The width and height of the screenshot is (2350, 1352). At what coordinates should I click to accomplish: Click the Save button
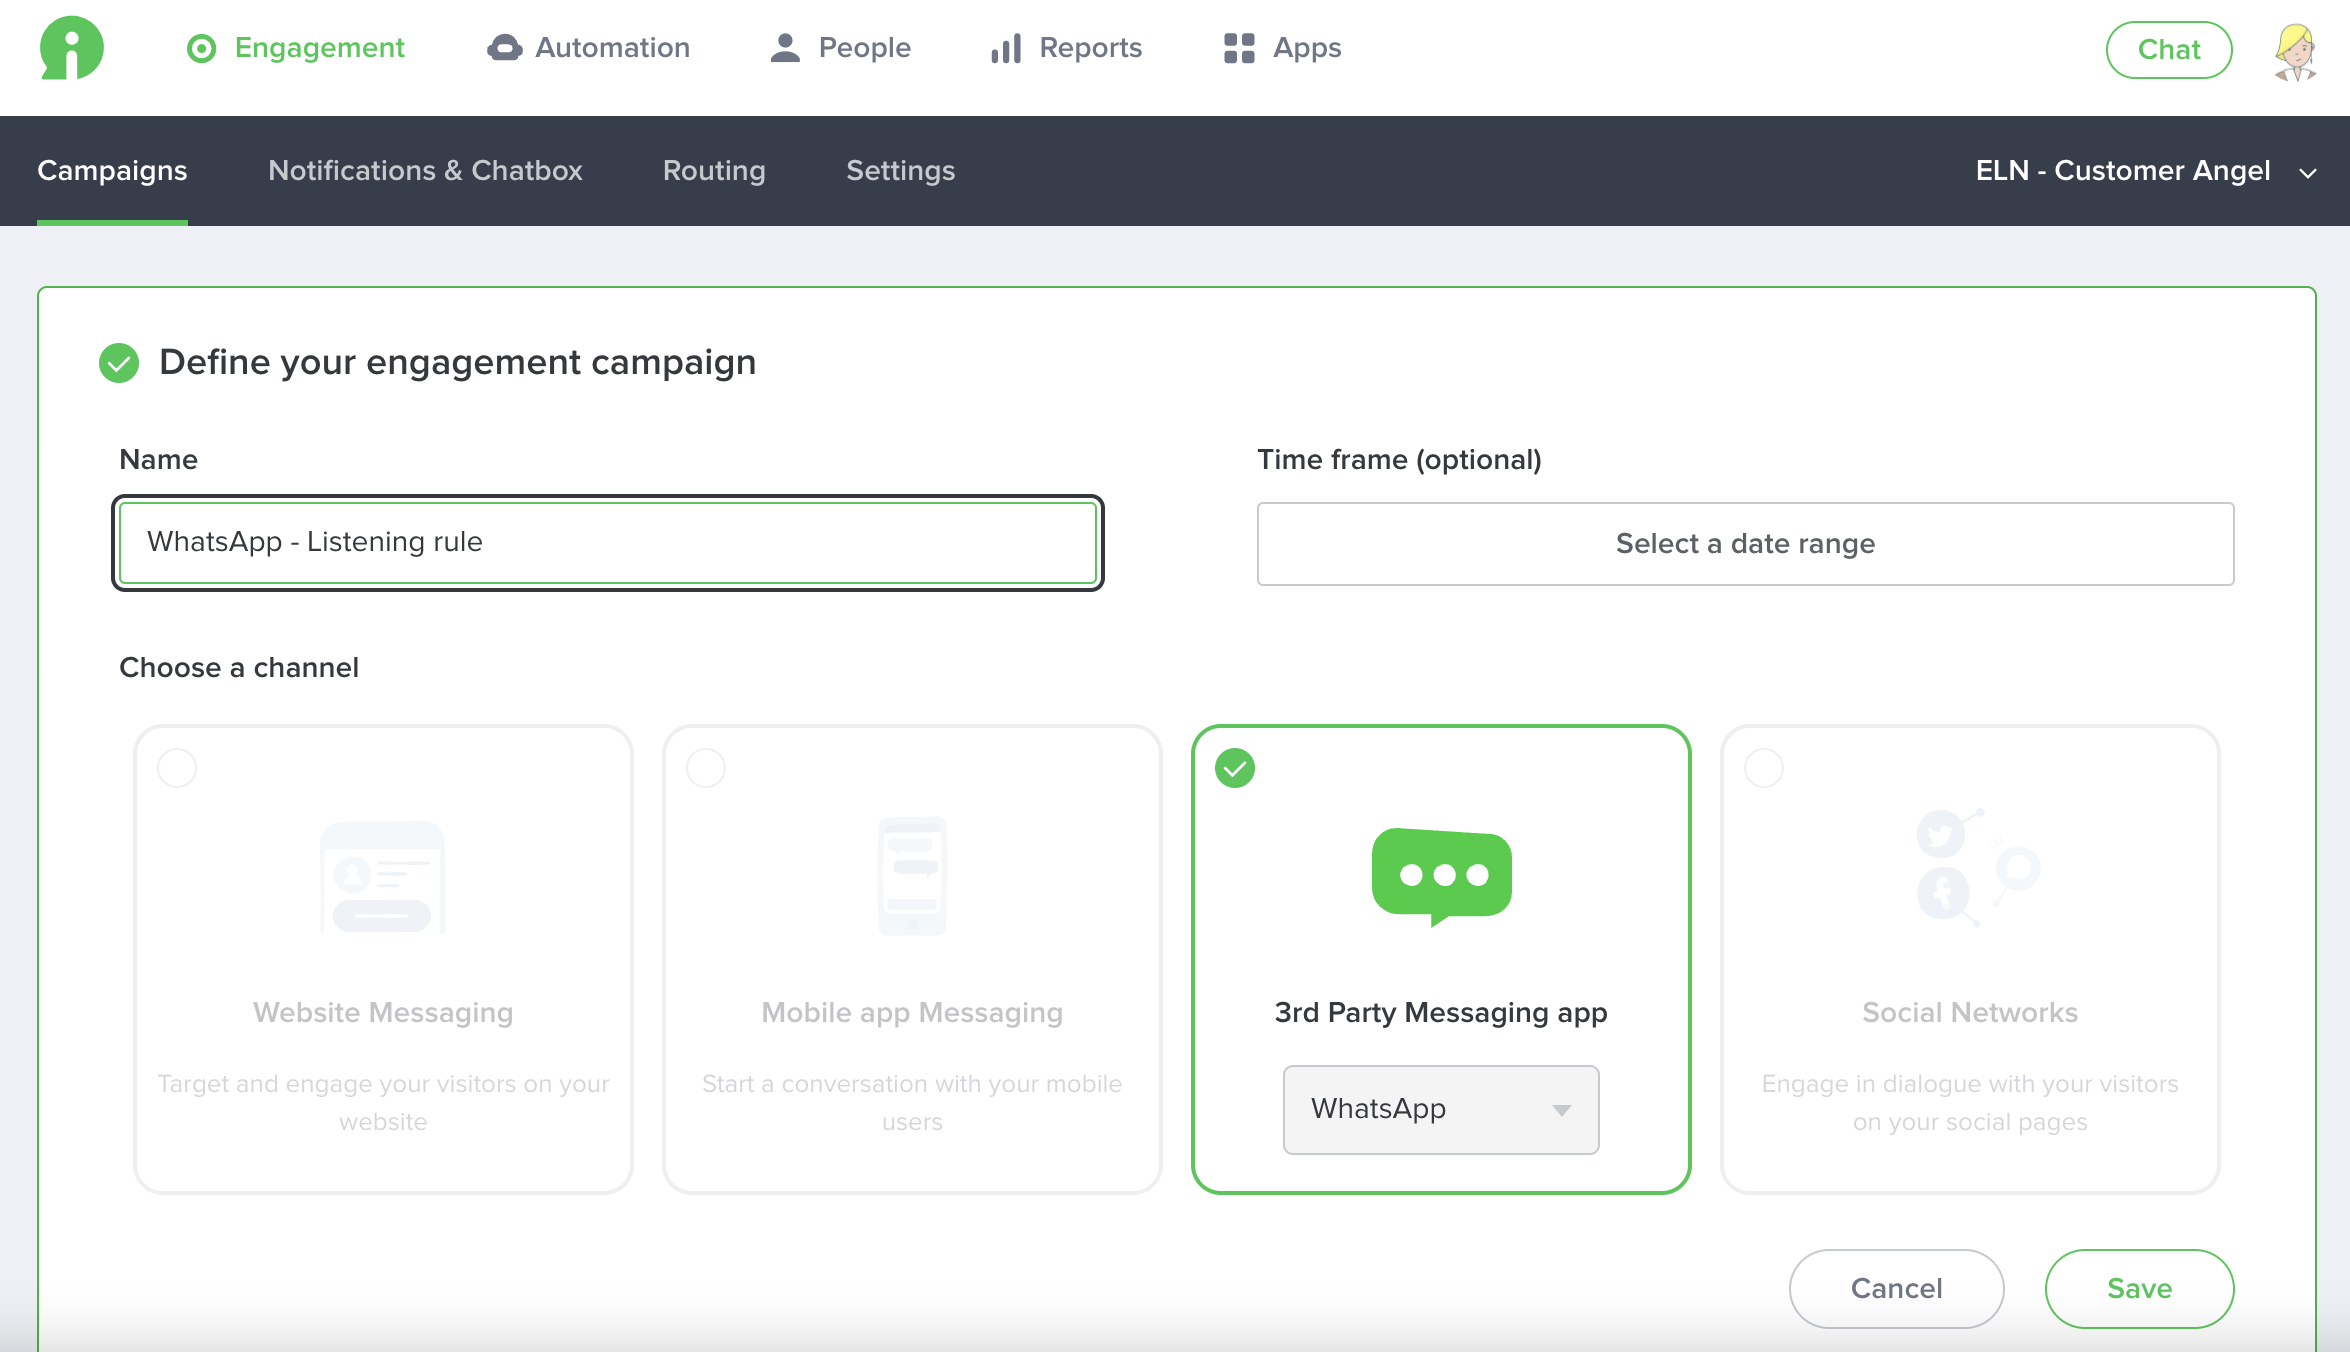[2139, 1288]
